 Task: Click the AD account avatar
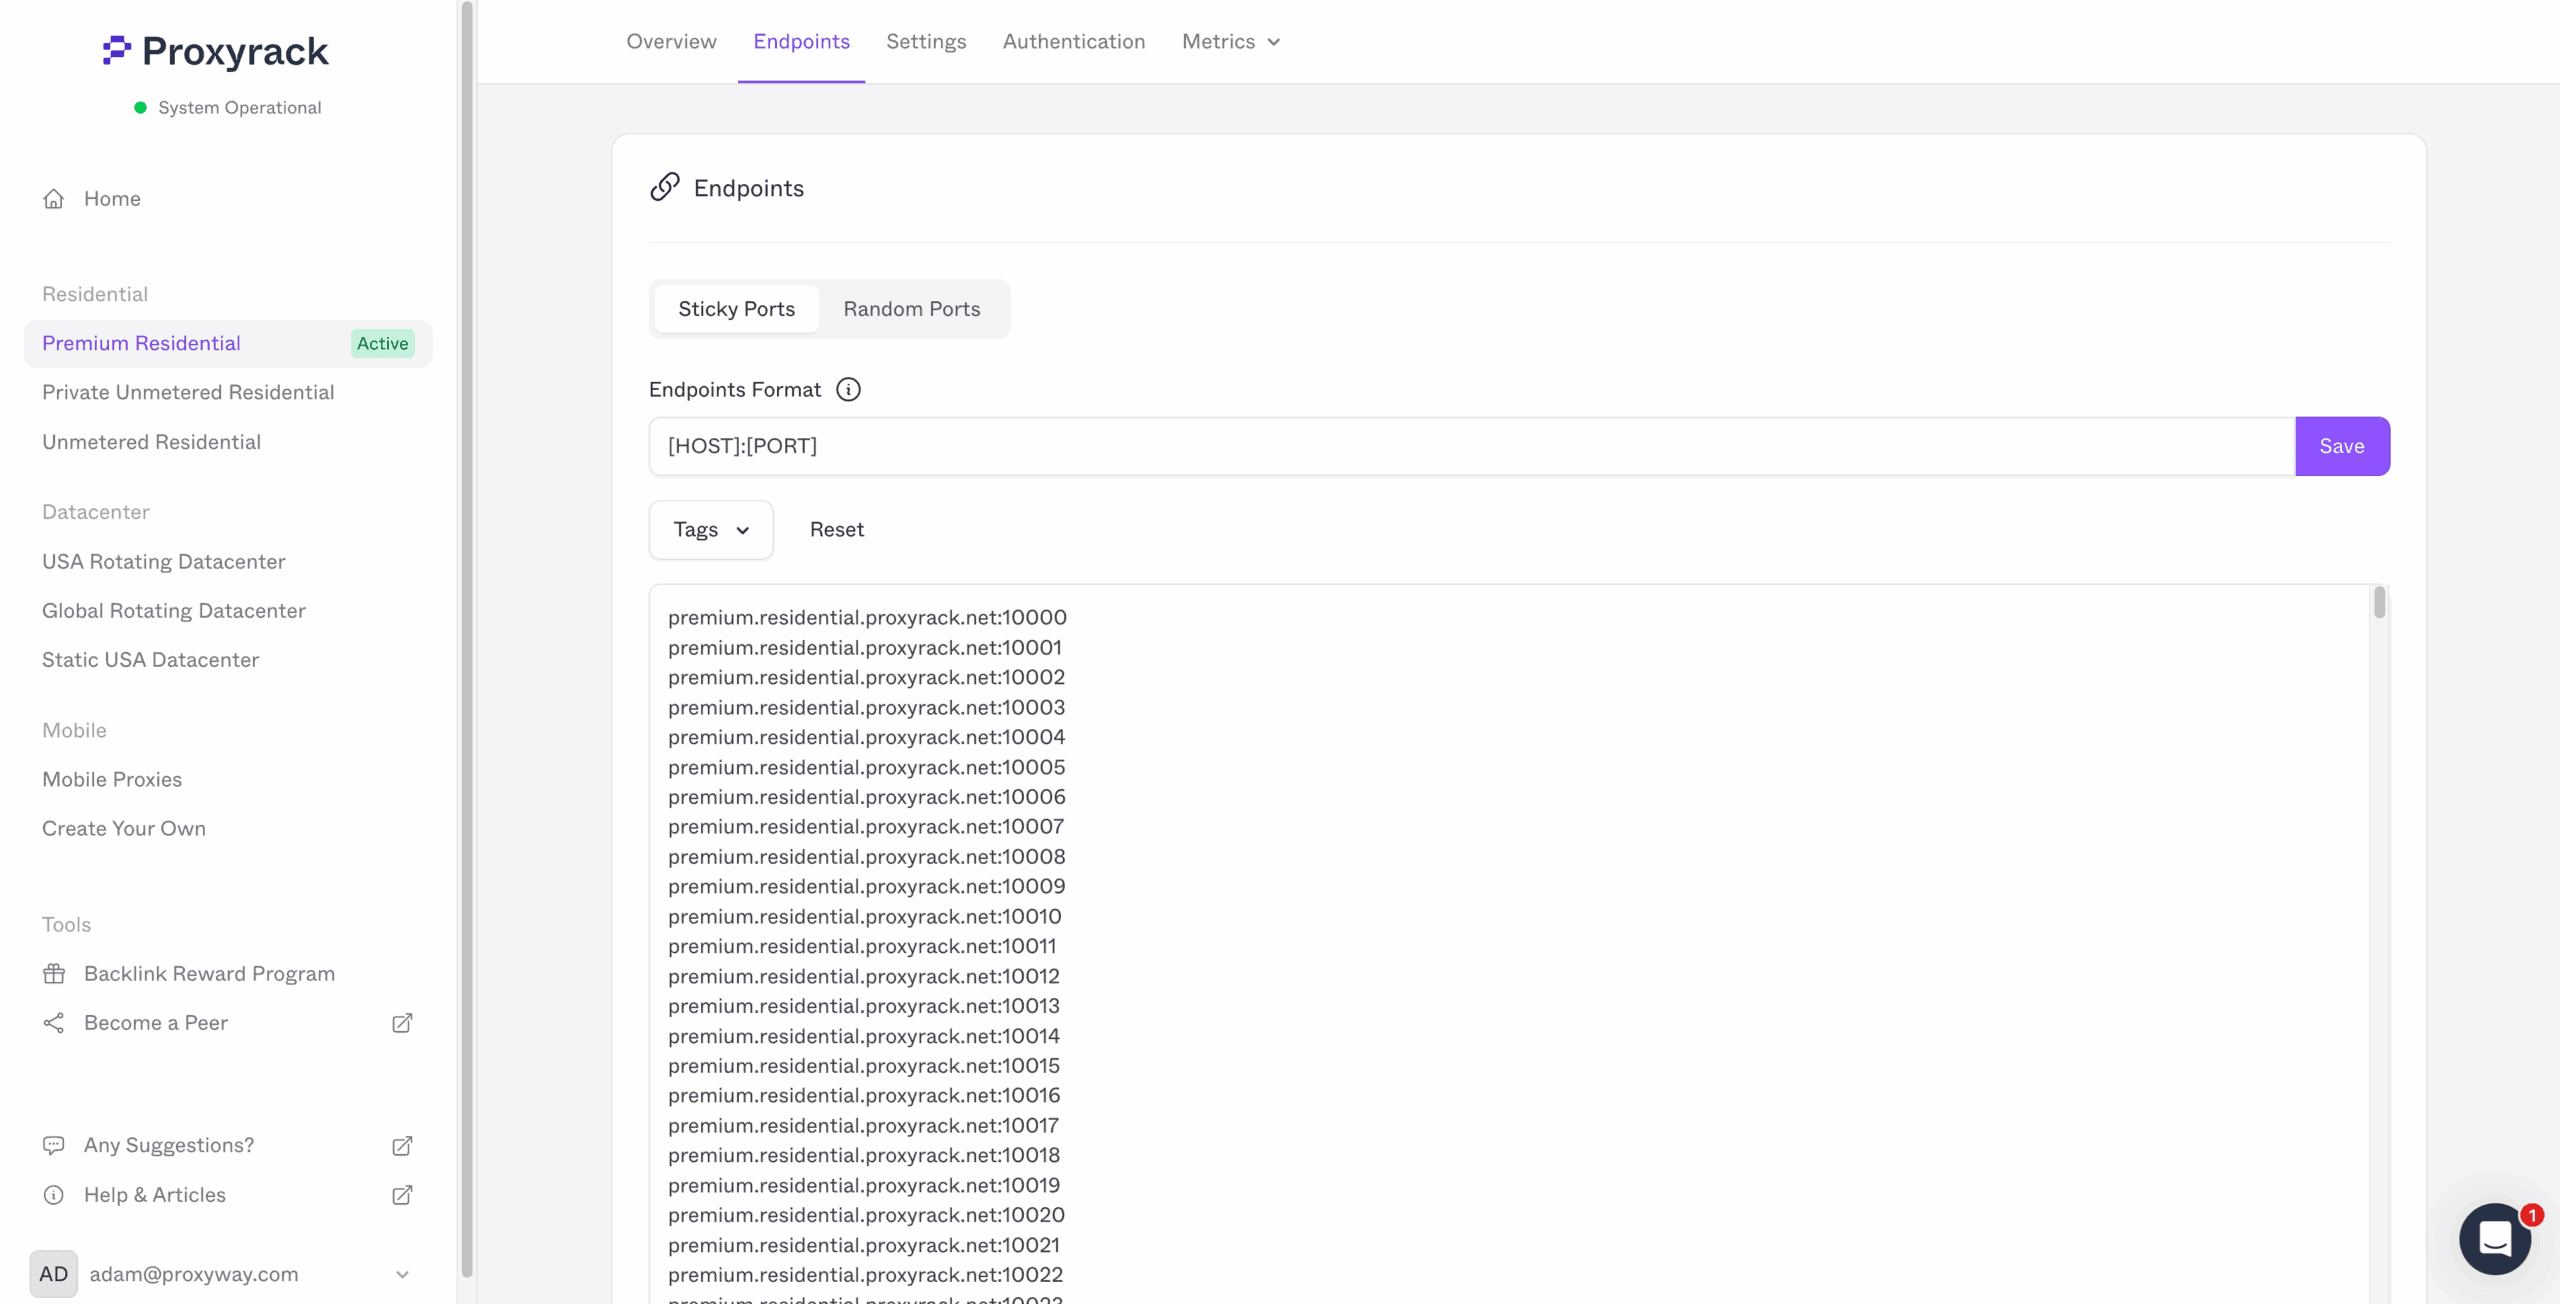coord(53,1274)
